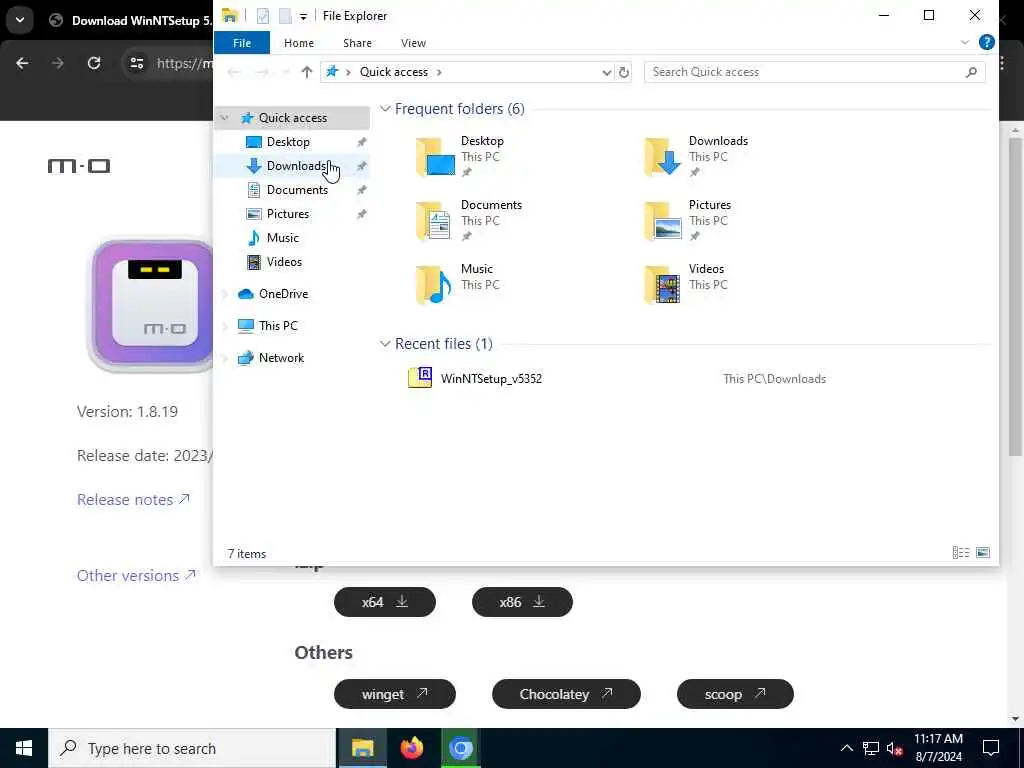
Task: Select Documents in the navigation pane
Action: coord(297,190)
